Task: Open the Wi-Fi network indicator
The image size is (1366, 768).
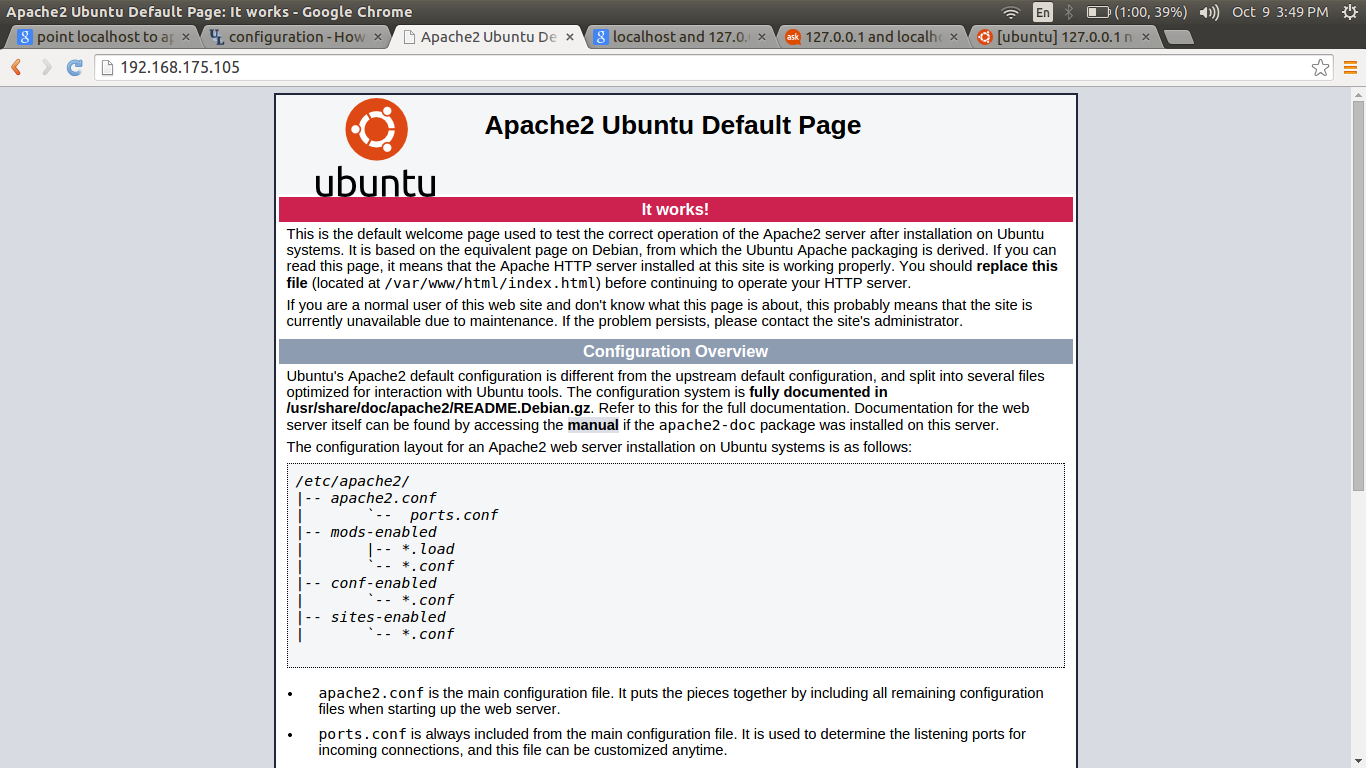Action: 1011,12
